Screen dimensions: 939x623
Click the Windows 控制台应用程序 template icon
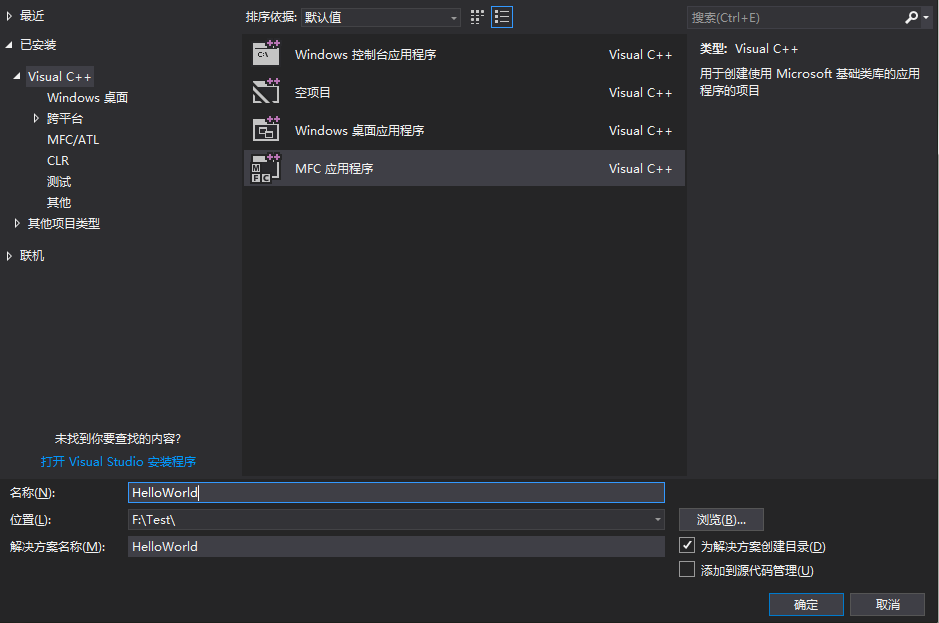tap(264, 54)
